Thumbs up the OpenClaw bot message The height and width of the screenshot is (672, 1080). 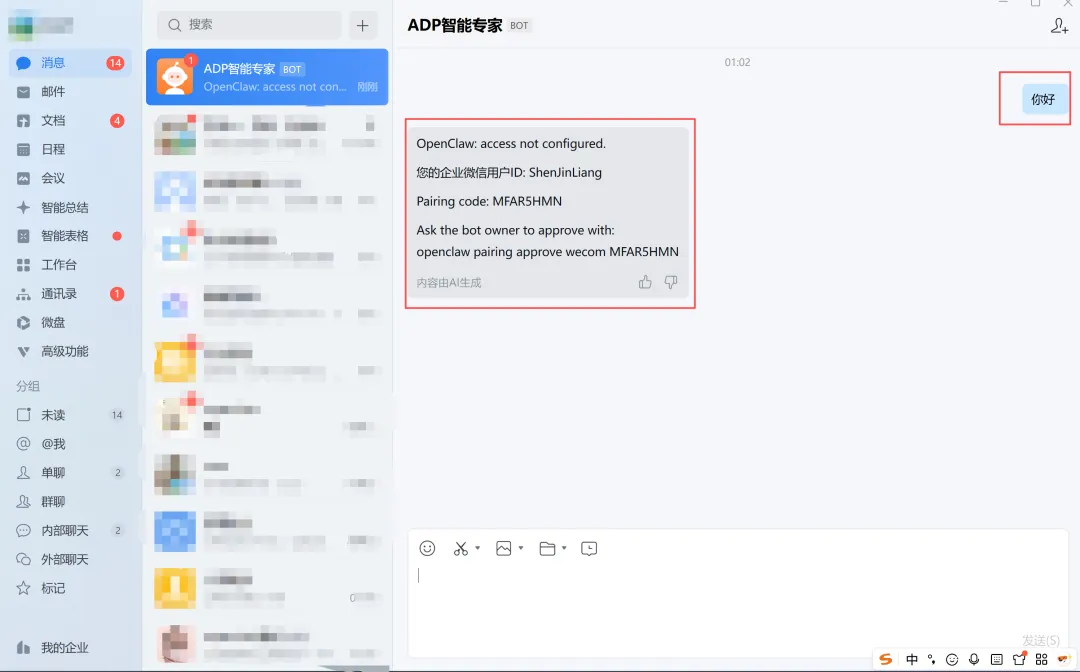(x=645, y=282)
